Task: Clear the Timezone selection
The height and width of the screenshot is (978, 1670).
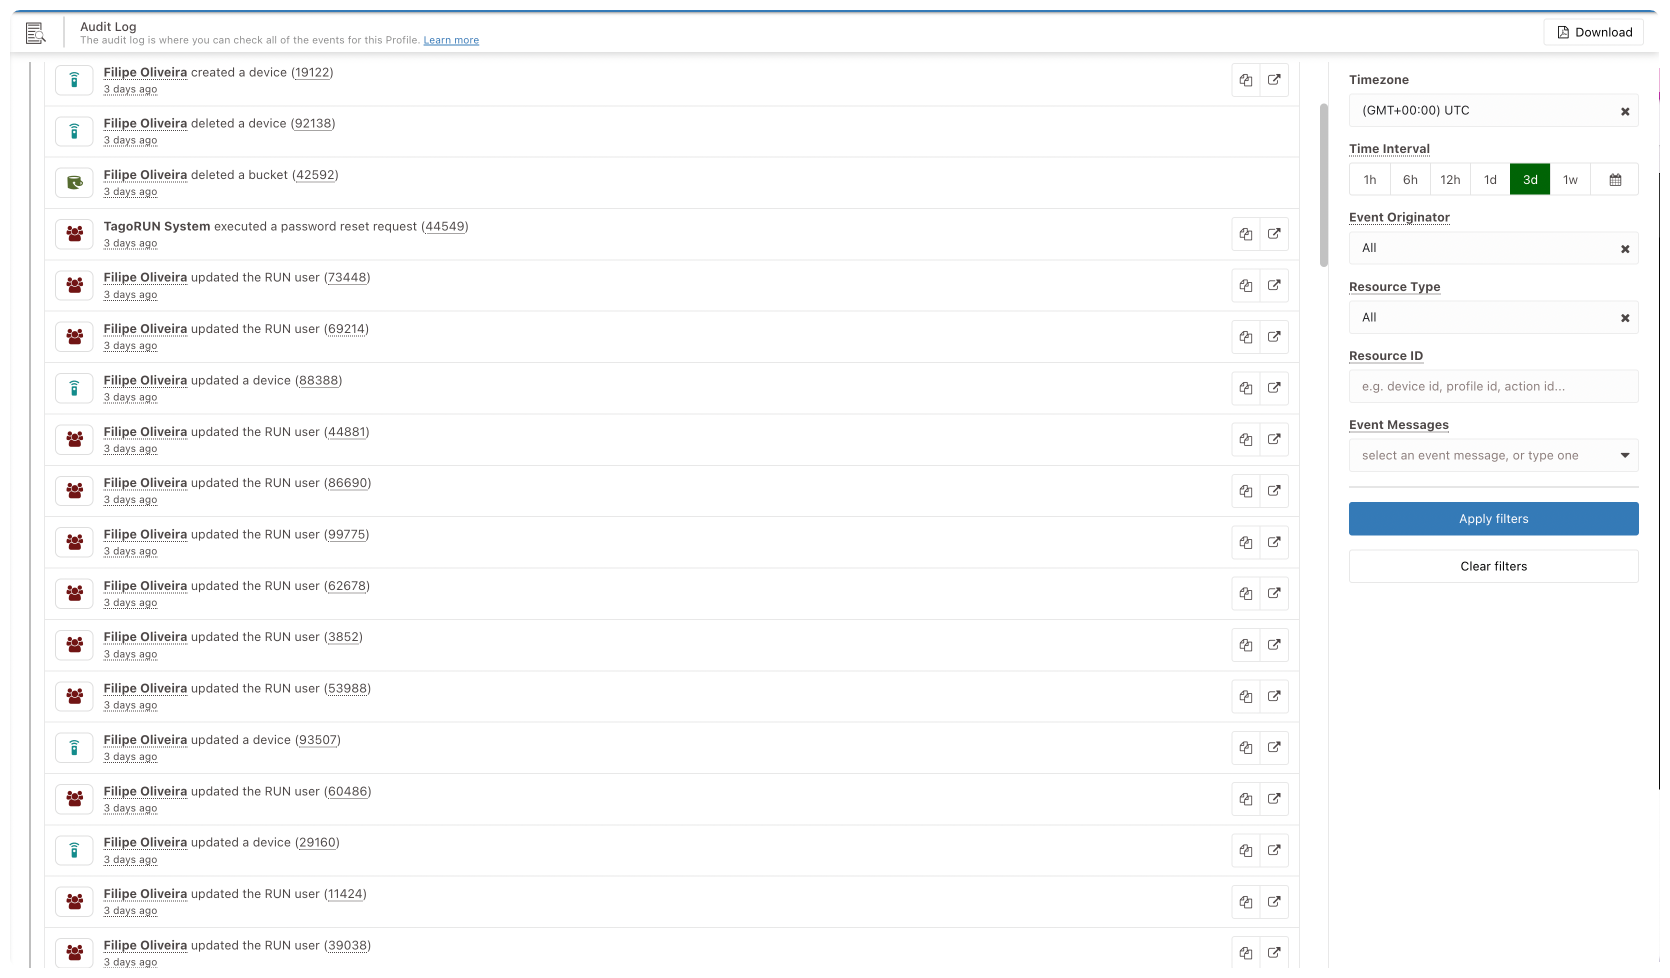Action: click(x=1625, y=112)
